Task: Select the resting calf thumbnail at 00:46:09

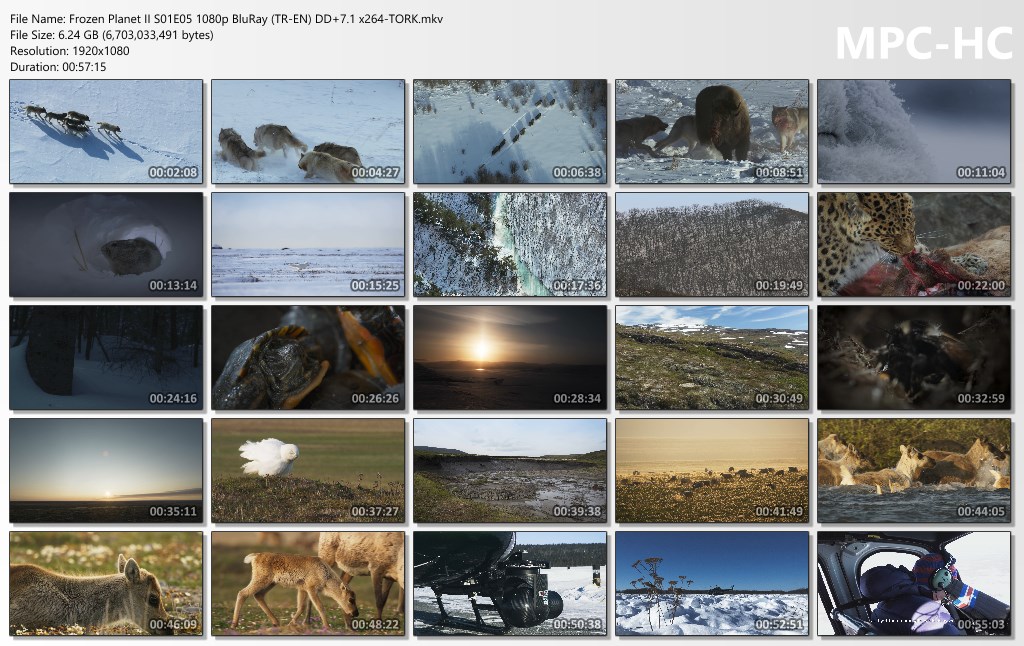Action: point(106,583)
